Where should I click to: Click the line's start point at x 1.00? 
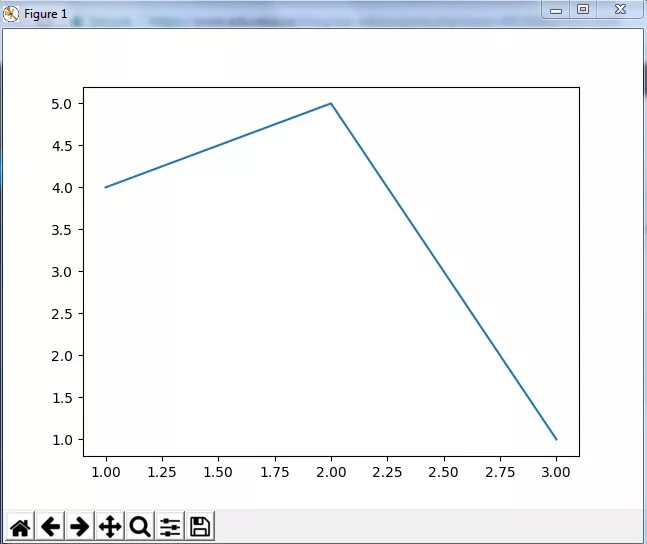(x=106, y=187)
